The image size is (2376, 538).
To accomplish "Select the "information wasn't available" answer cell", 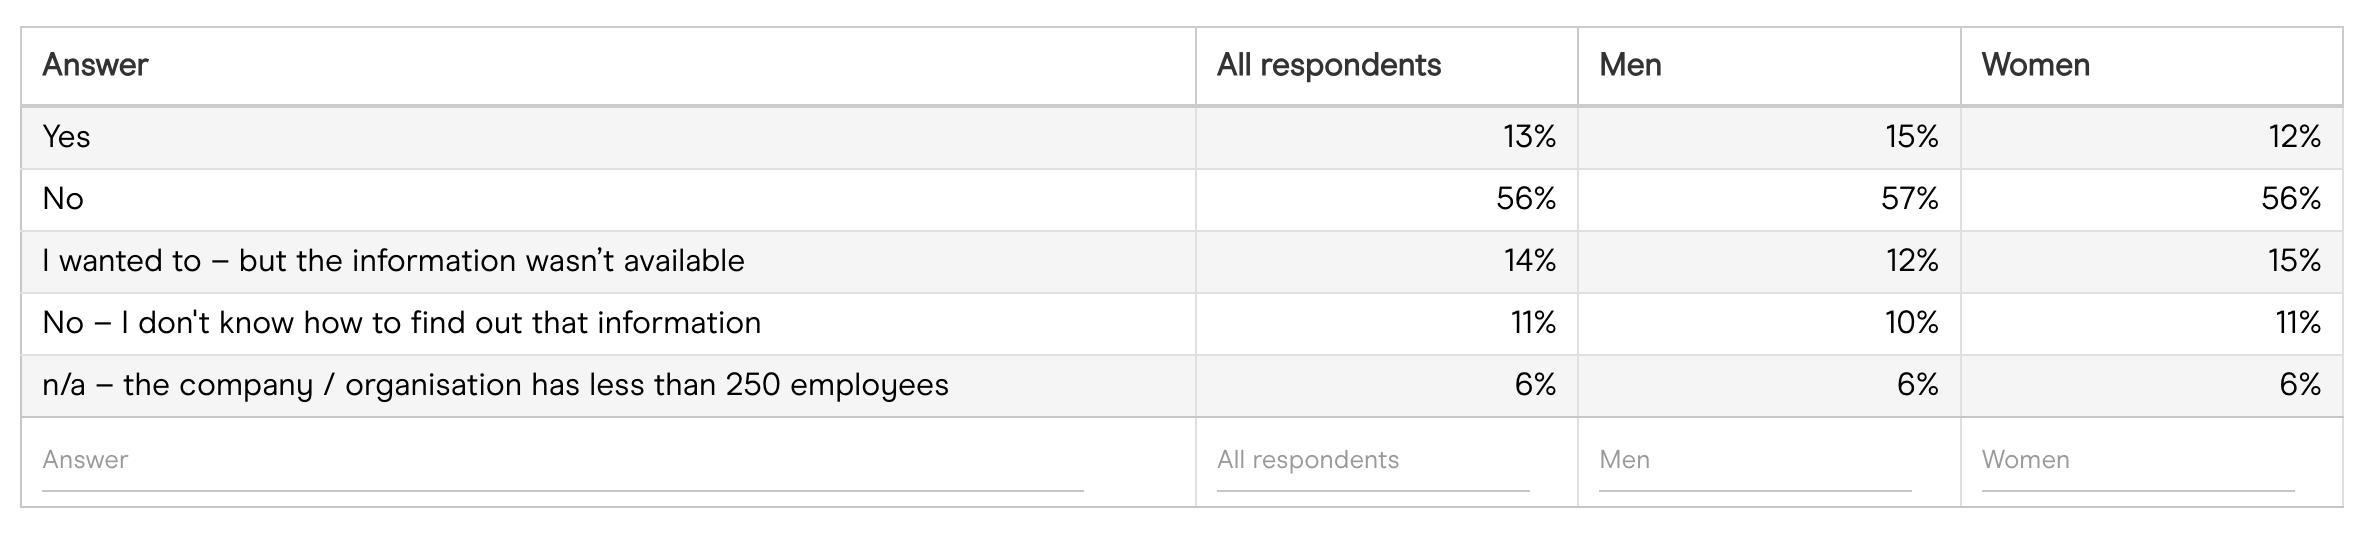I will coord(393,261).
